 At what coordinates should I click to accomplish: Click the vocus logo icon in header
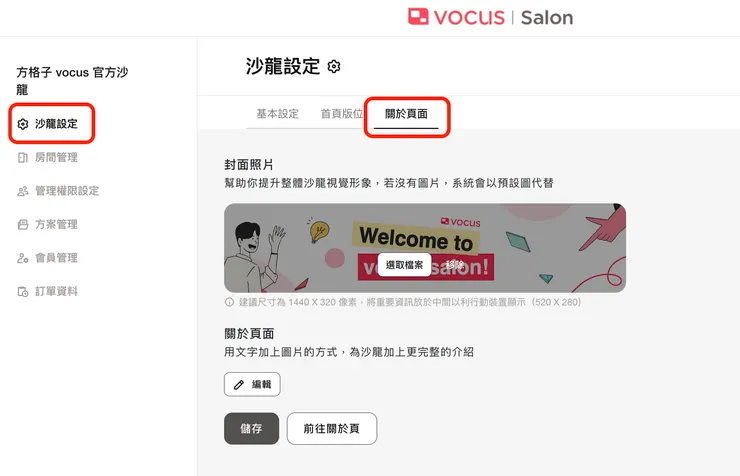418,17
